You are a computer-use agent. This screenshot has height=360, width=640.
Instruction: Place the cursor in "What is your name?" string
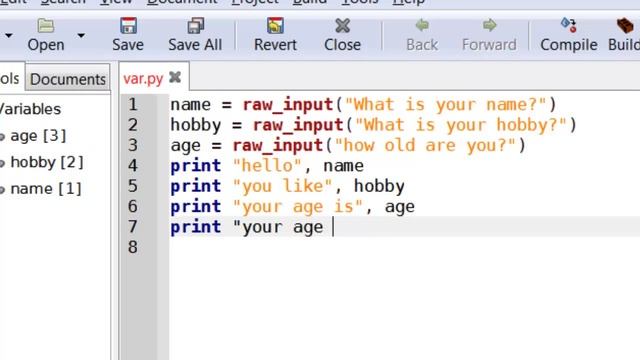[446, 104]
